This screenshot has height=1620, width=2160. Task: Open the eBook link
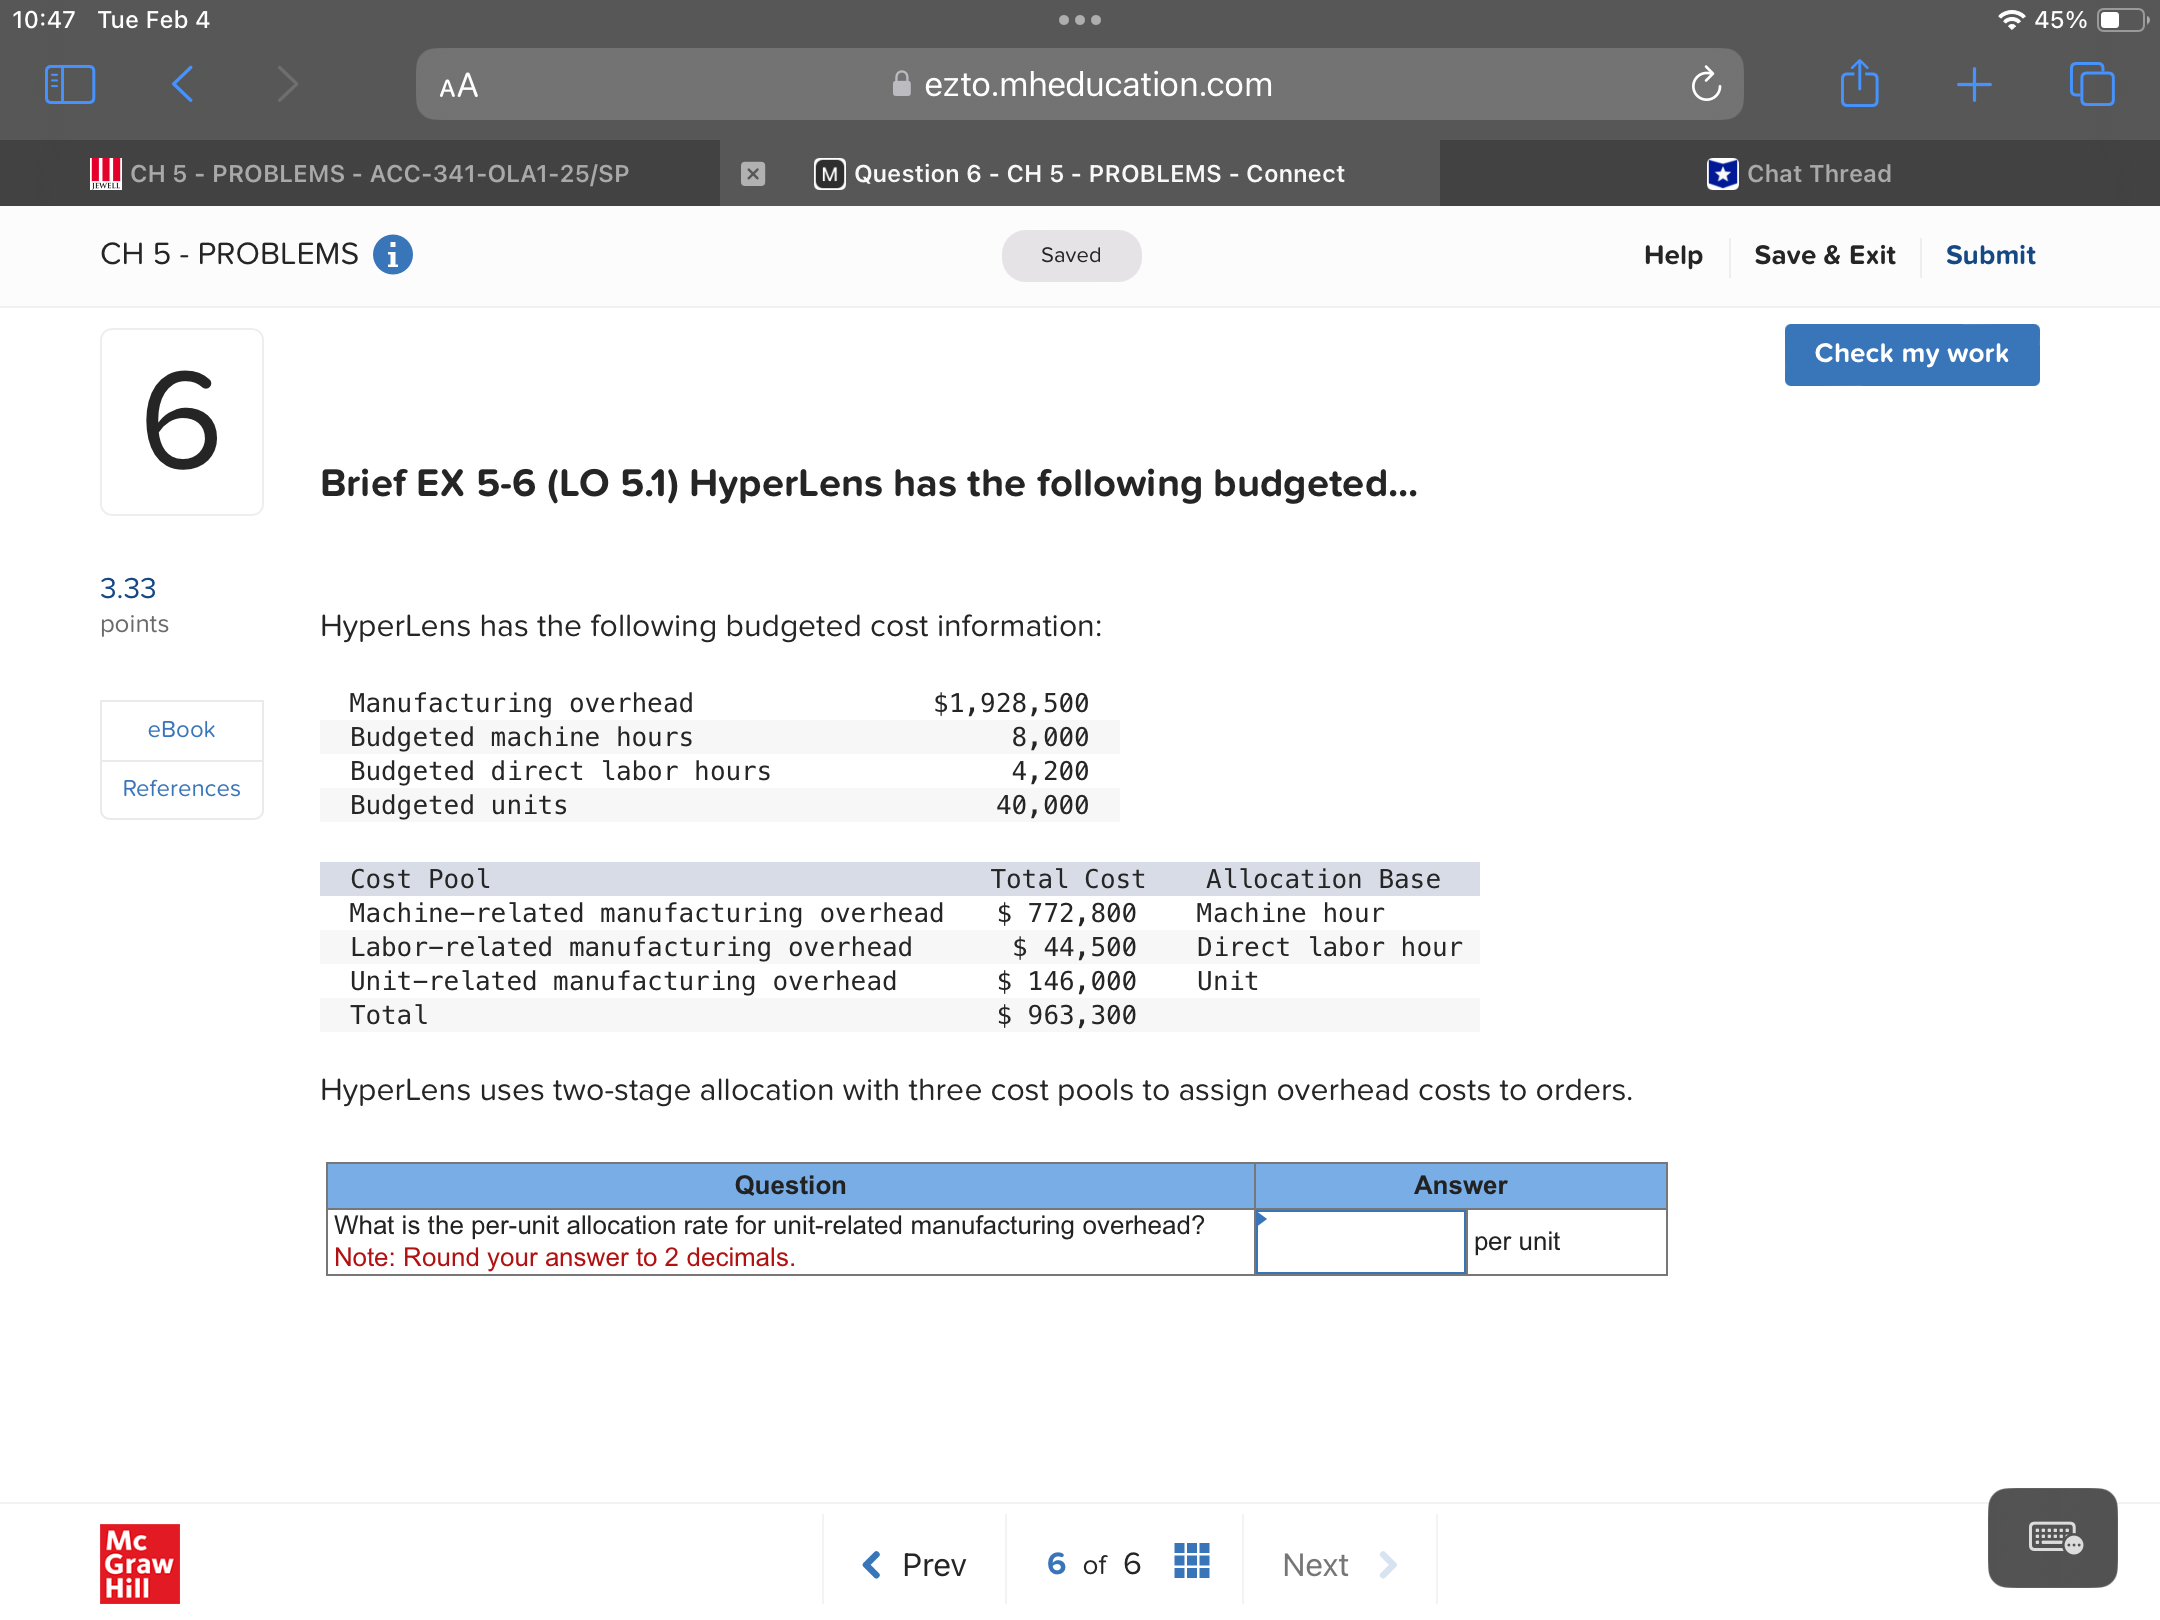point(181,730)
